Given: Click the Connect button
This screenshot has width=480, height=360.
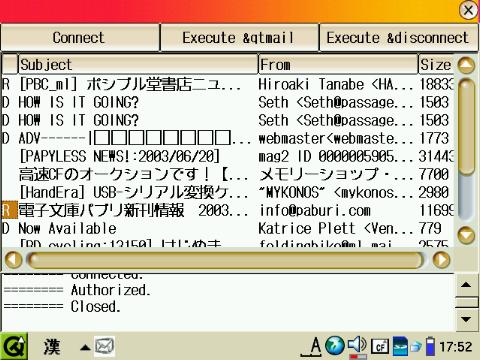Looking at the screenshot, I should click(x=80, y=38).
